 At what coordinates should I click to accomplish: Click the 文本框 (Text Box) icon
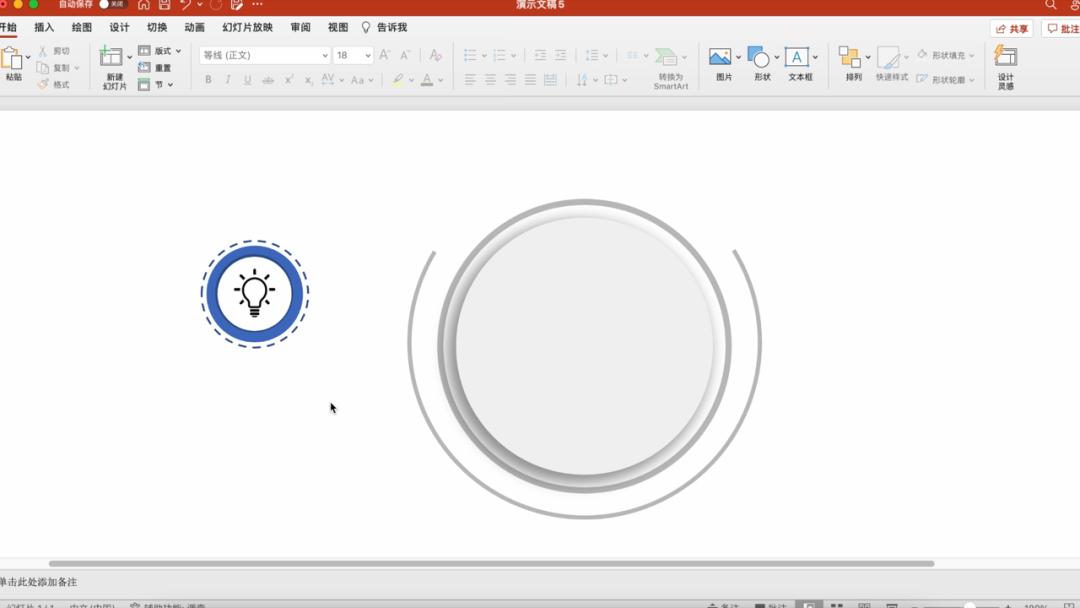click(797, 57)
